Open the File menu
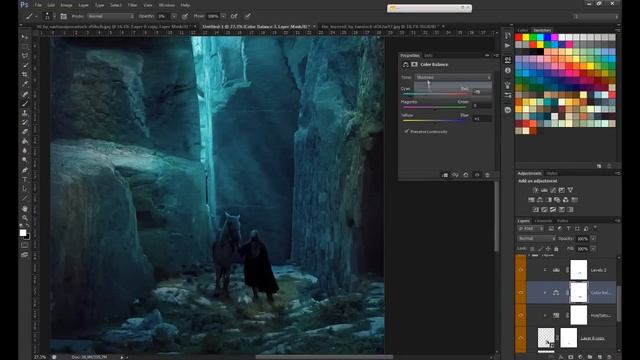 [x=38, y=5]
